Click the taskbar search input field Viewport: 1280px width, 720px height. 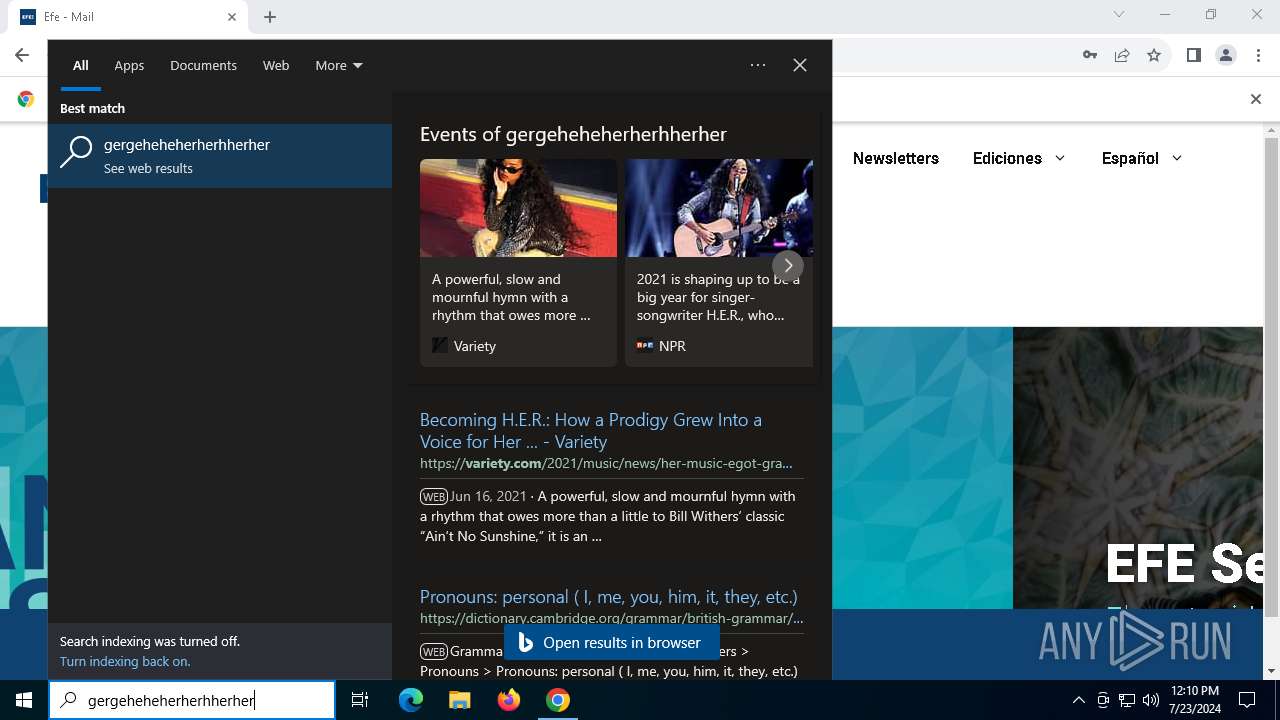192,700
